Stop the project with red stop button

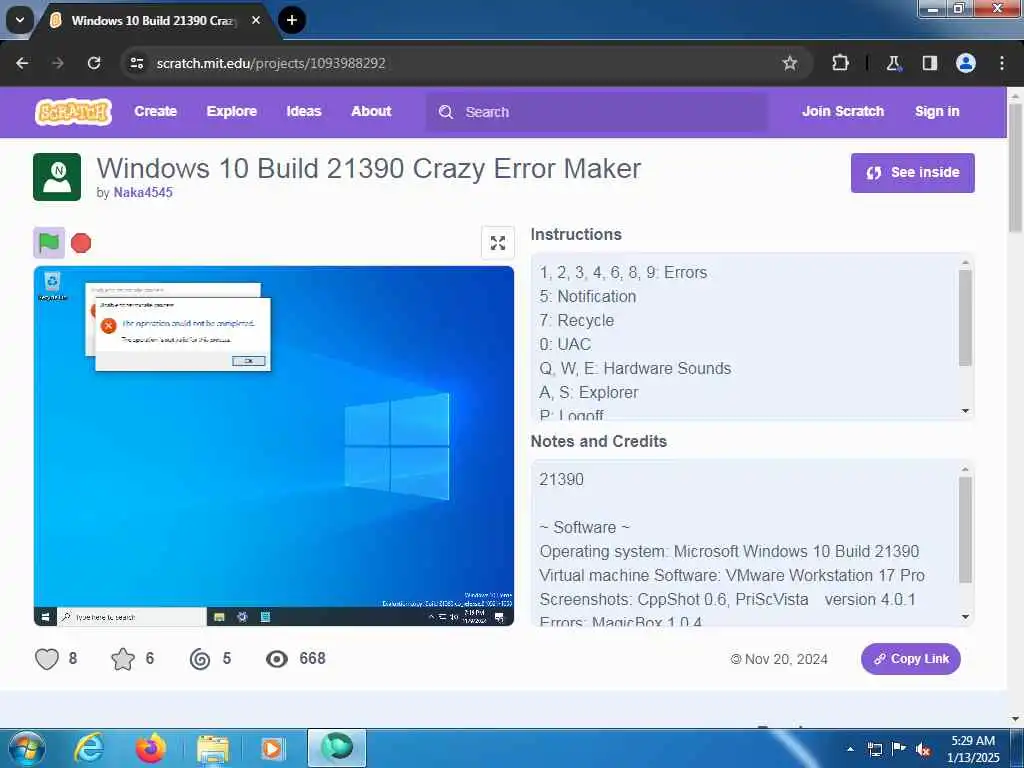pyautogui.click(x=81, y=243)
